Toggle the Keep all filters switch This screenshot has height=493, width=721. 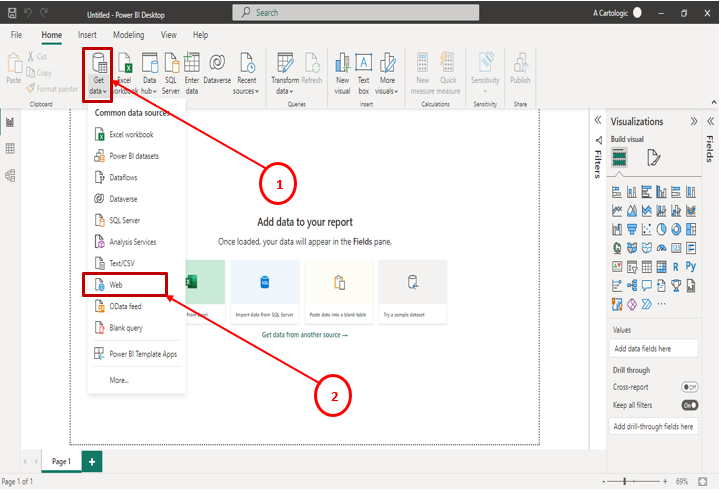pos(690,405)
